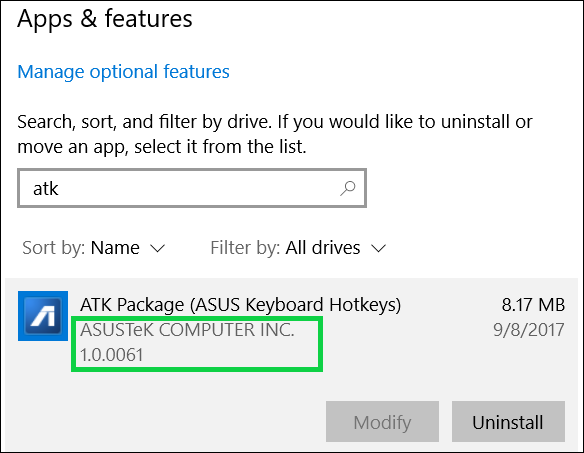The image size is (584, 453).
Task: Click the Apps & features page heading
Action: (x=105, y=19)
